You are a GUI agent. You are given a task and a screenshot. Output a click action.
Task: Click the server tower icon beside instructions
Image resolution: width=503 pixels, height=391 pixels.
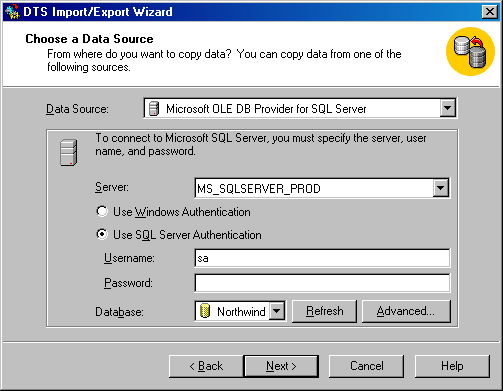(69, 152)
